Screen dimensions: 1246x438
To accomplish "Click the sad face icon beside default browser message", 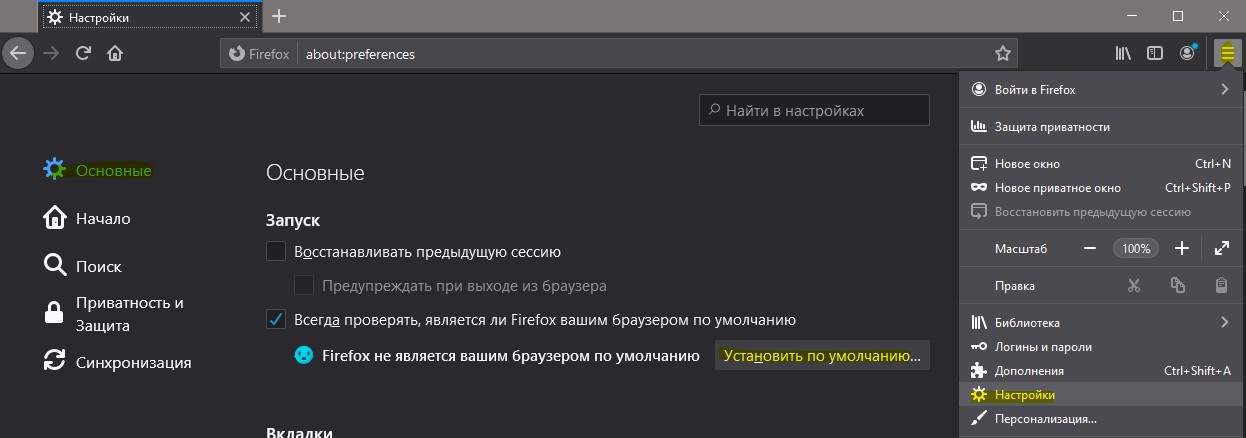I will click(x=304, y=355).
